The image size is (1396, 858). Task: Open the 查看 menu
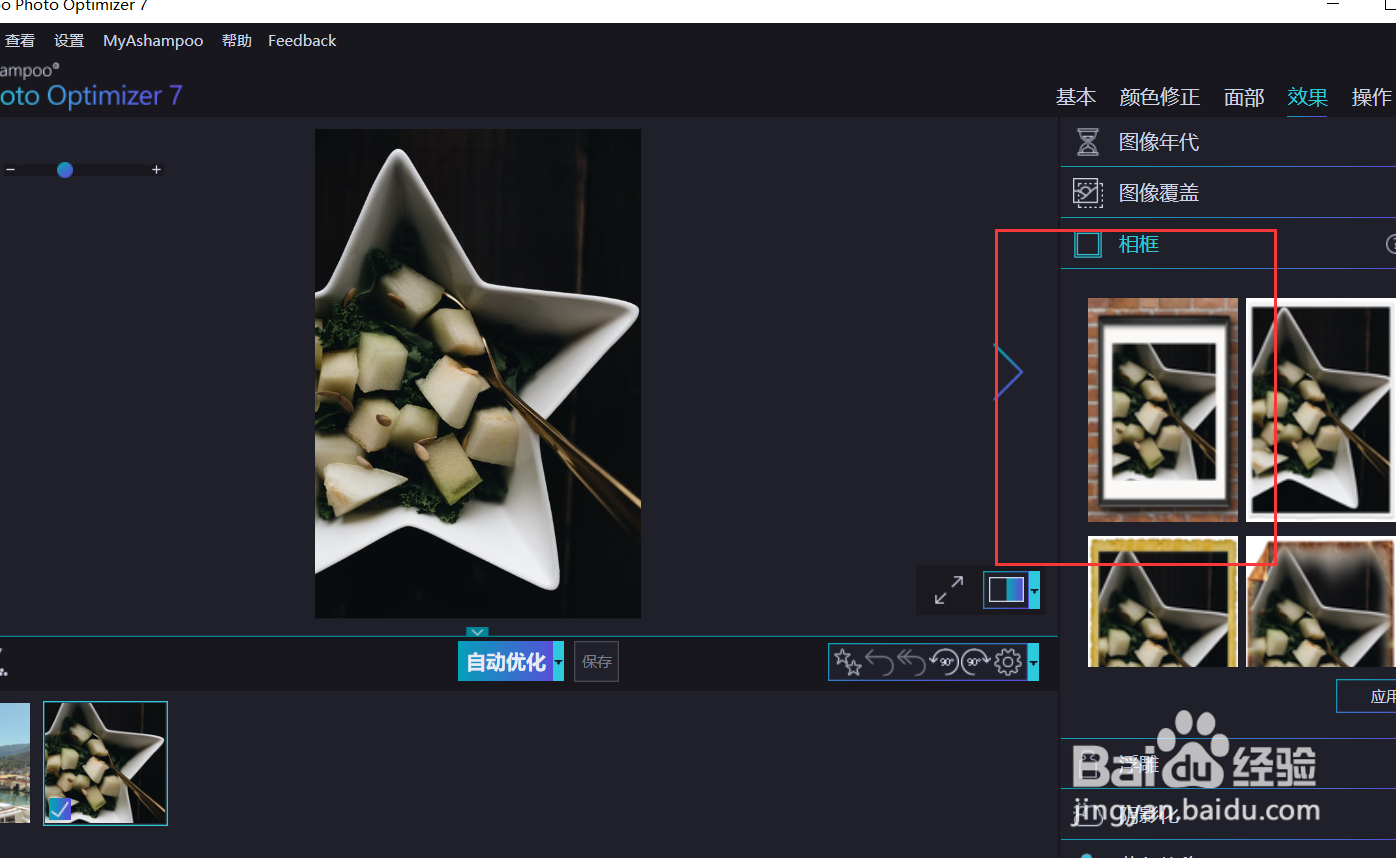(20, 41)
